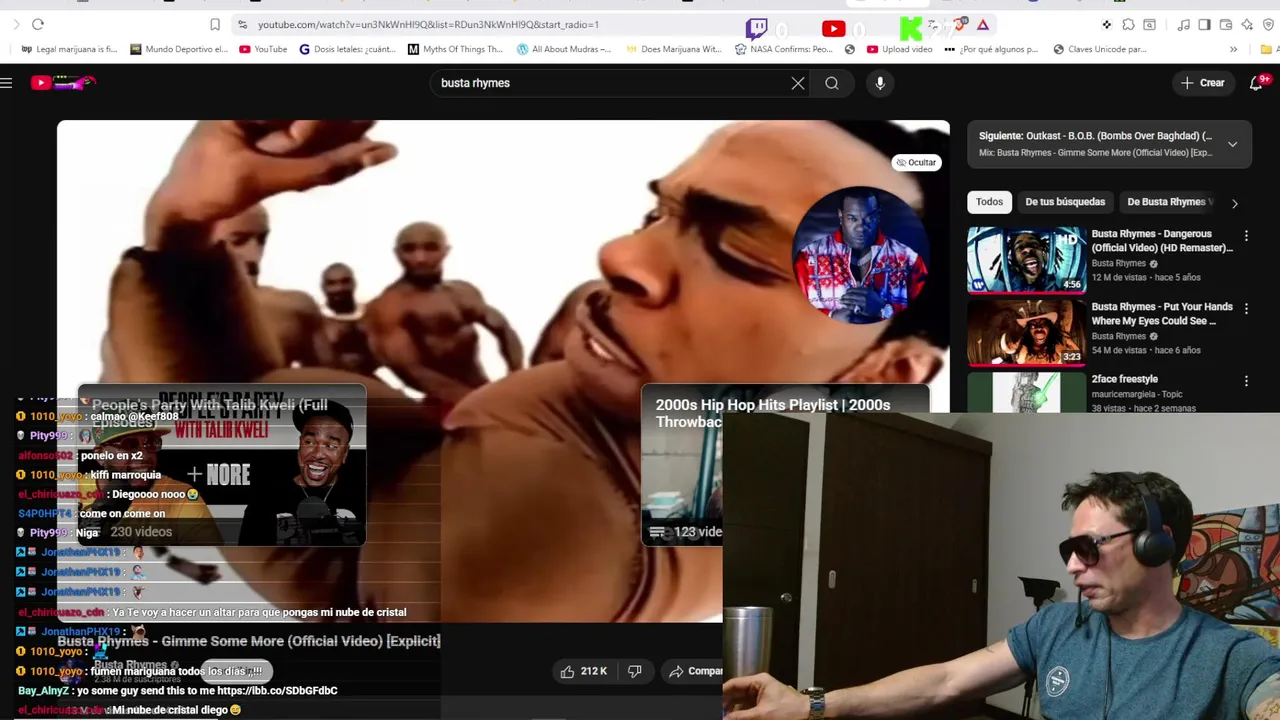Click the Busta Rhymes Dangerous video title

coord(1161,241)
